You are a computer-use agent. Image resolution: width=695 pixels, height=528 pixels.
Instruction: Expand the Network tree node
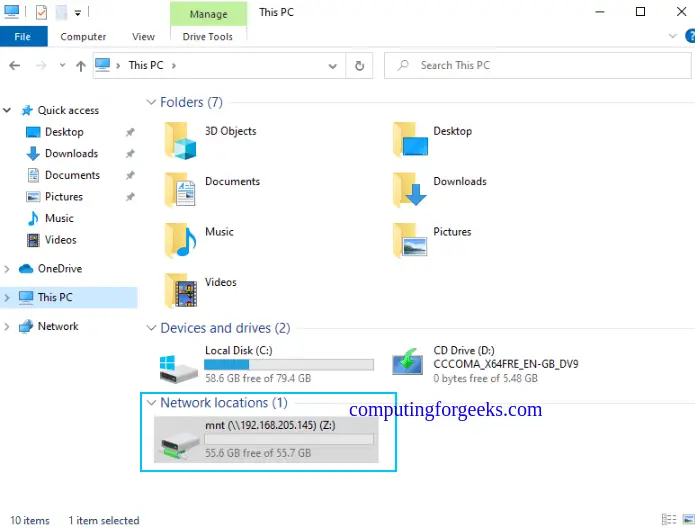click(7, 327)
